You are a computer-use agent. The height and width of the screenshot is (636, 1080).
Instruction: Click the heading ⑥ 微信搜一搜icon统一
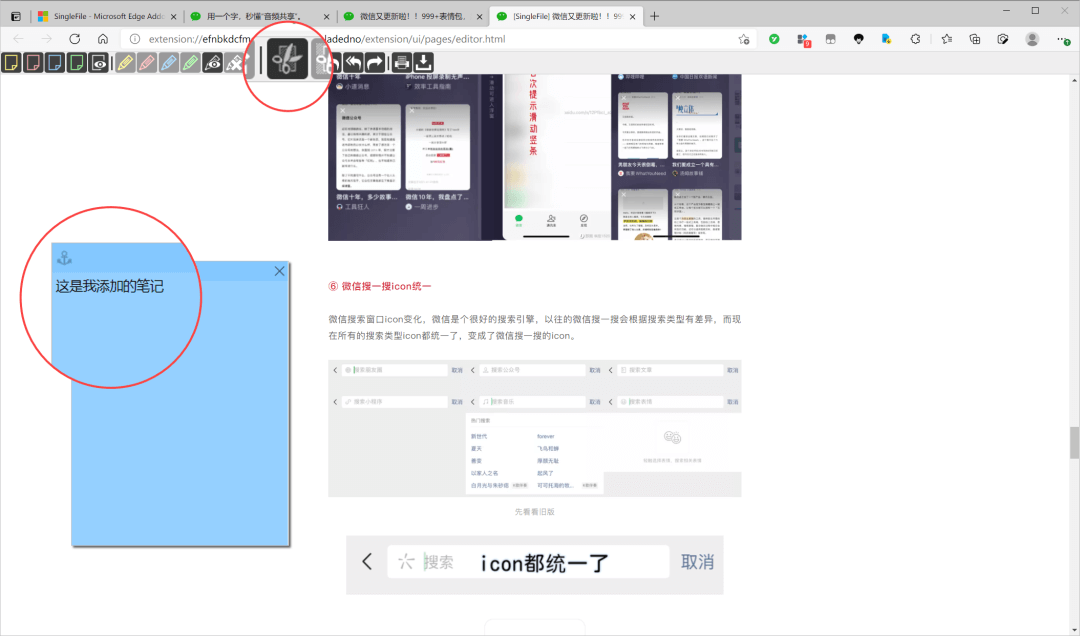pyautogui.click(x=380, y=286)
